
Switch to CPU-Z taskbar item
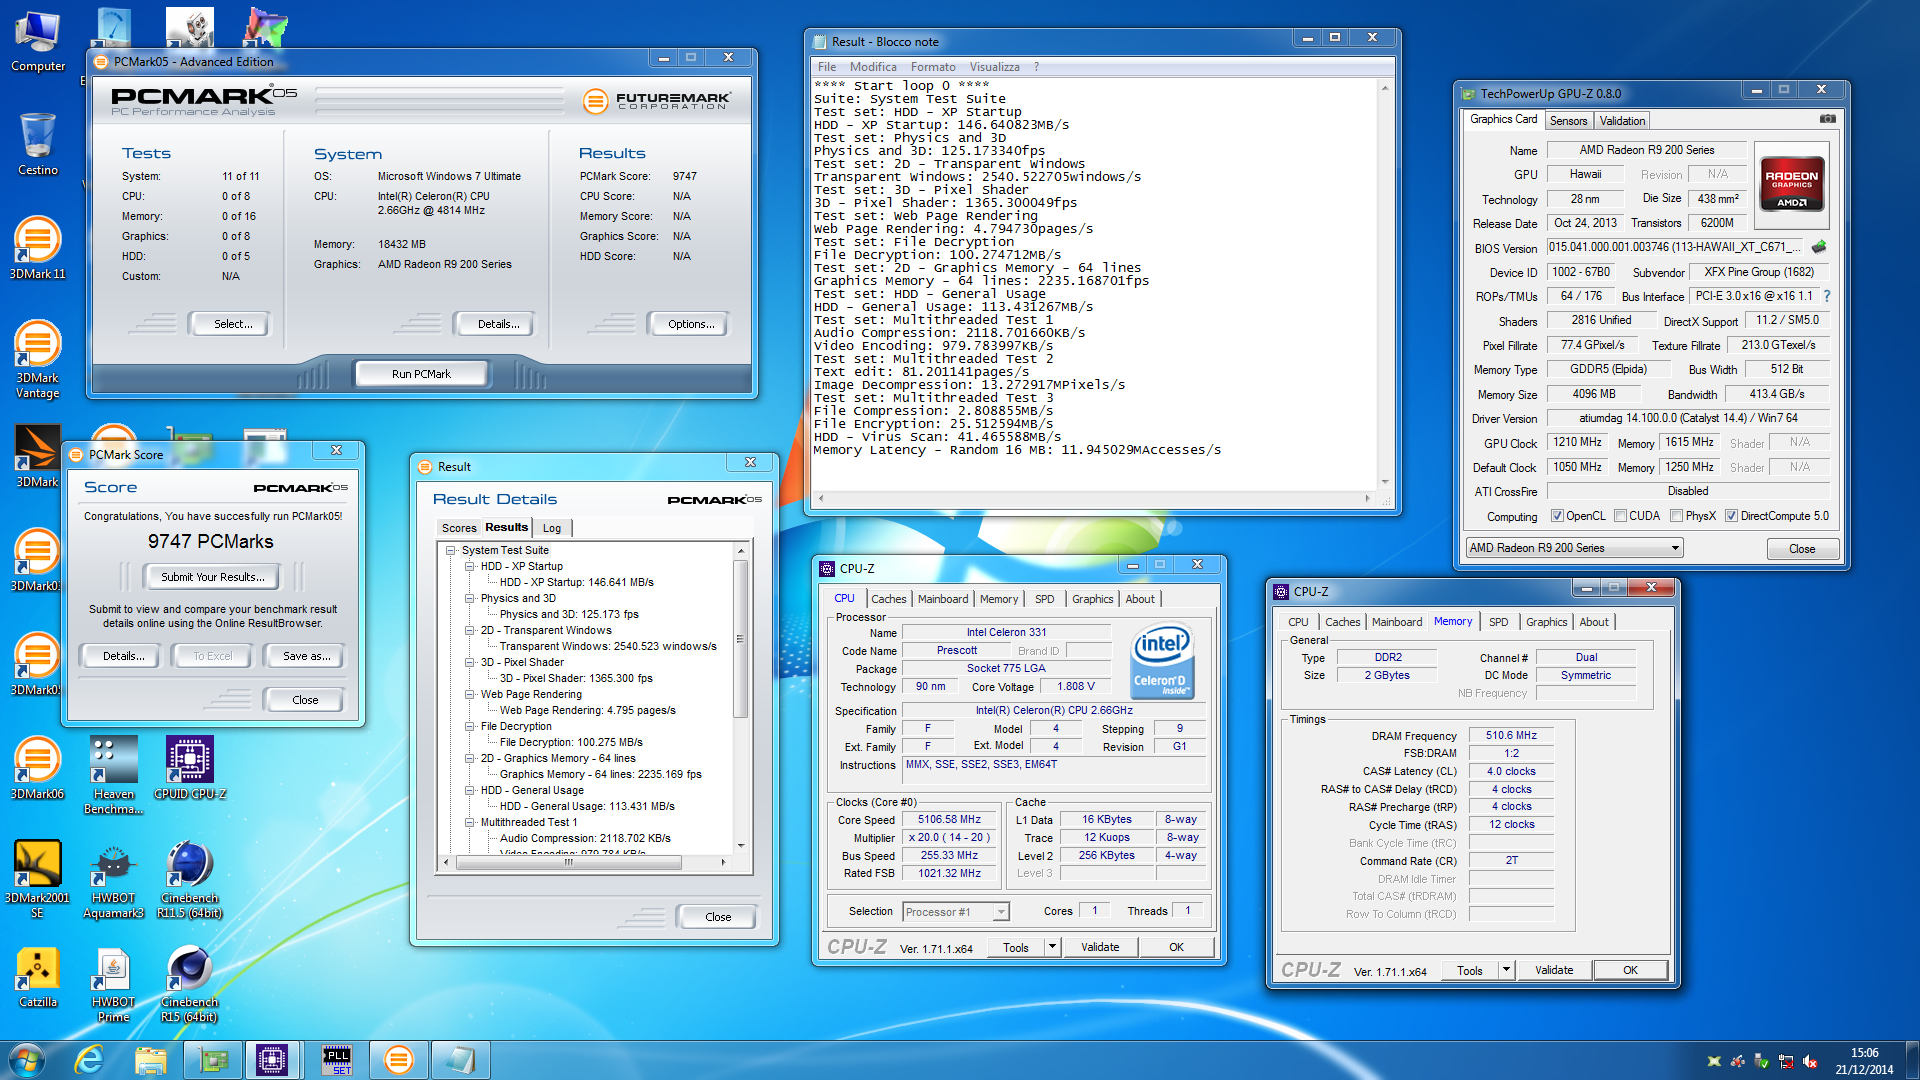[272, 1059]
